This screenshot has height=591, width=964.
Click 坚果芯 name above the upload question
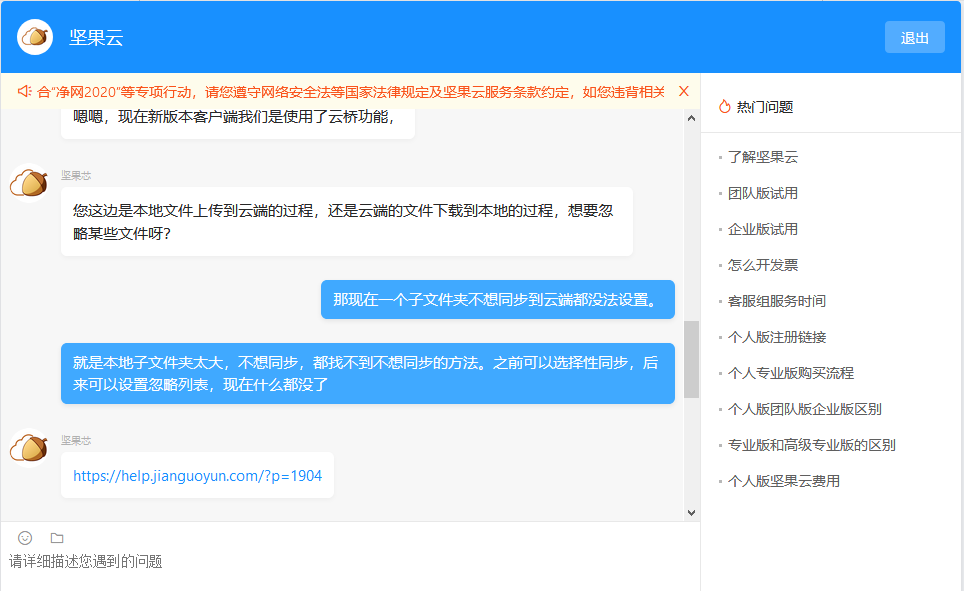click(76, 175)
